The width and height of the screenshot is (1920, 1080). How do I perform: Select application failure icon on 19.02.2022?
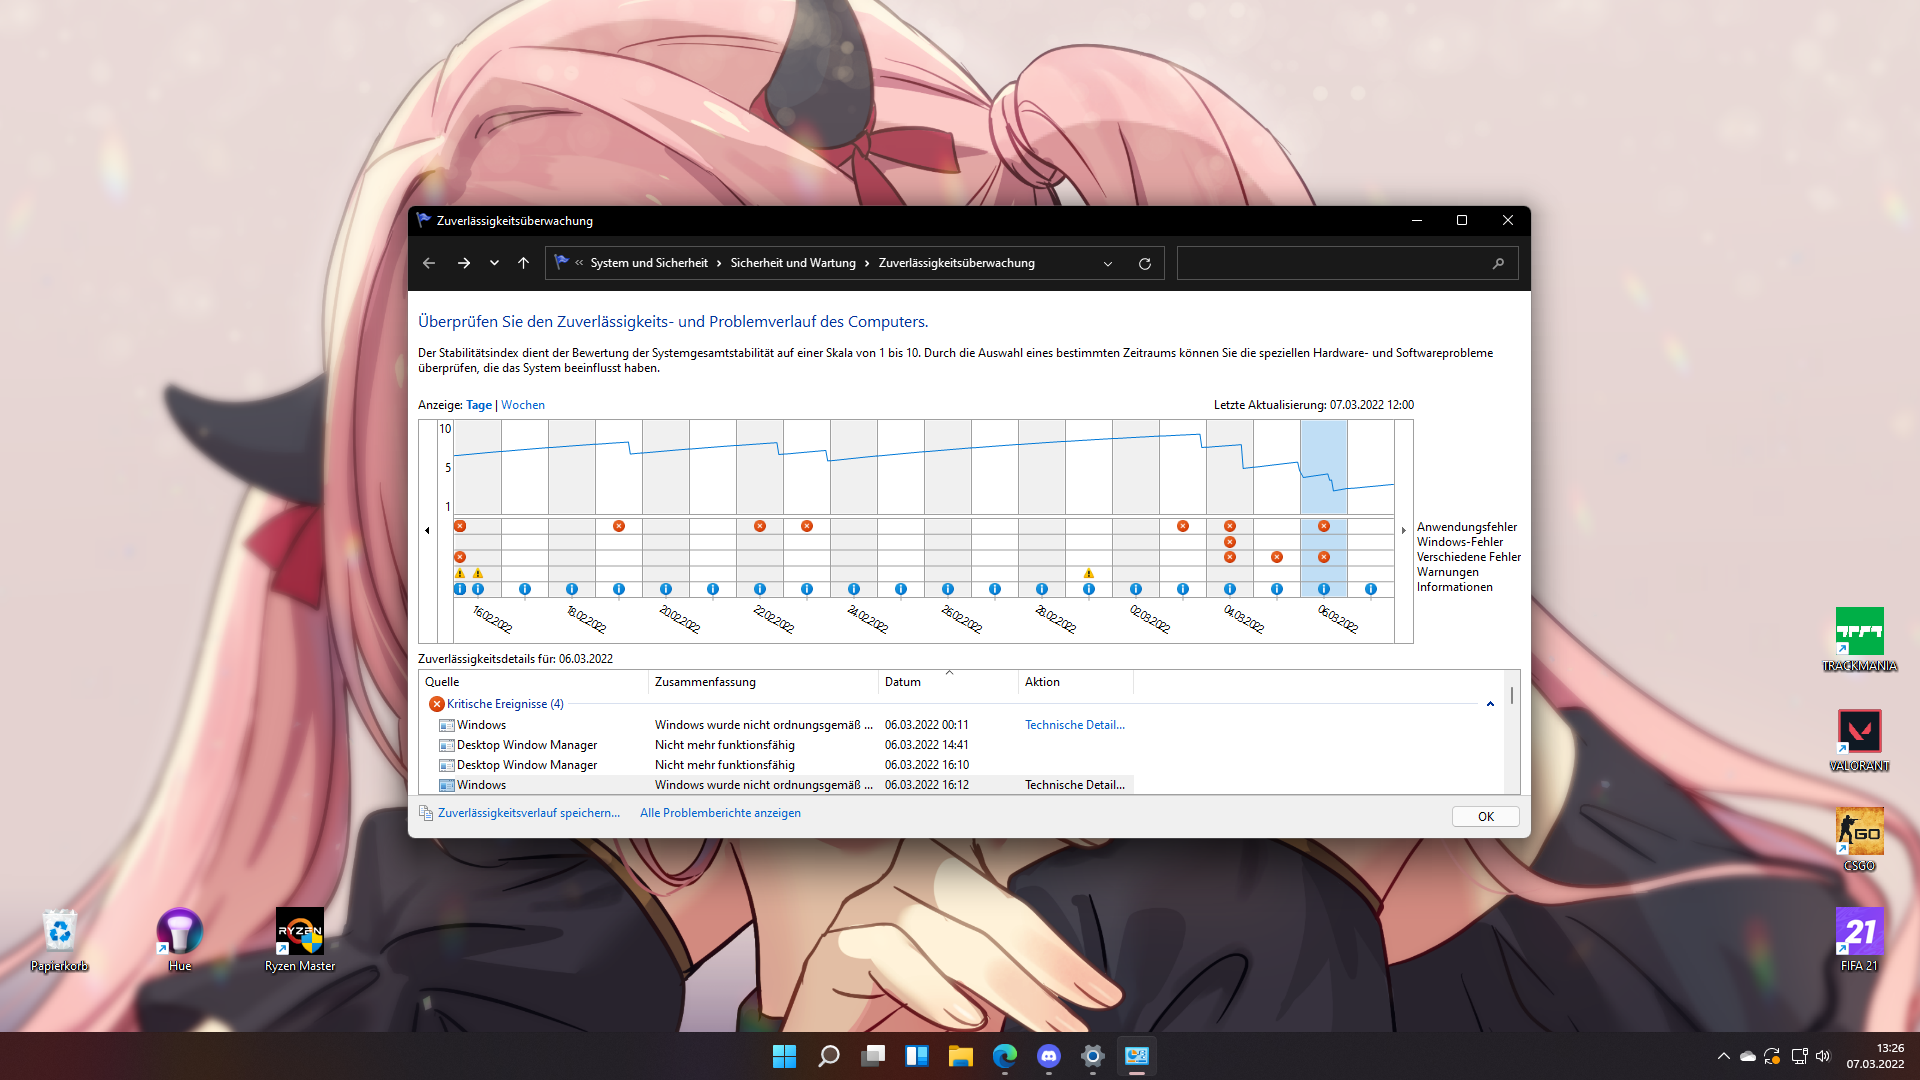coord(619,526)
